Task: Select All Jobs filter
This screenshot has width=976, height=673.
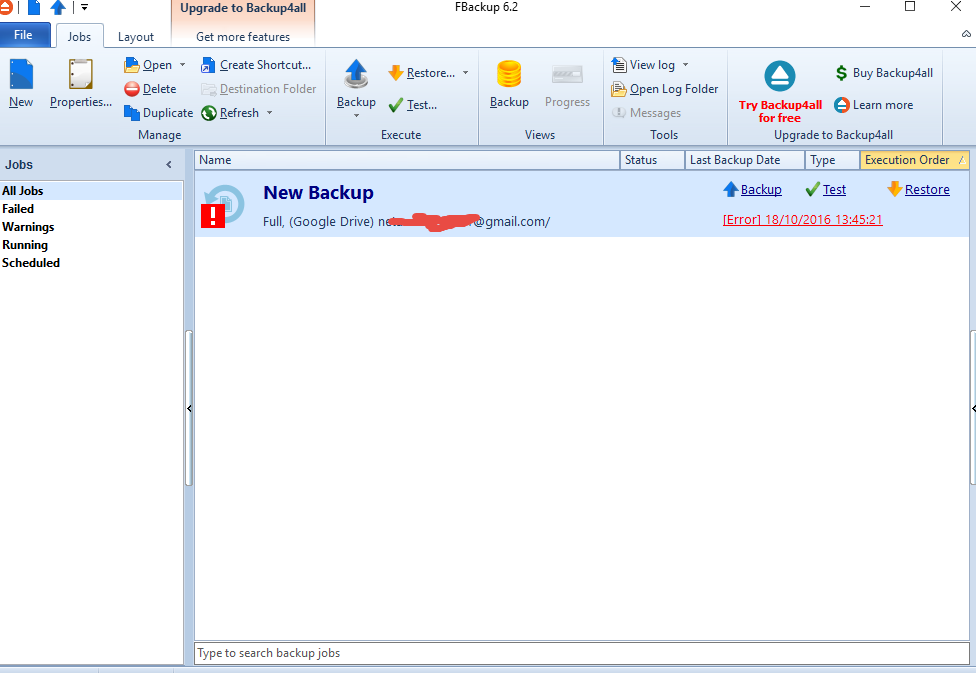Action: point(92,191)
